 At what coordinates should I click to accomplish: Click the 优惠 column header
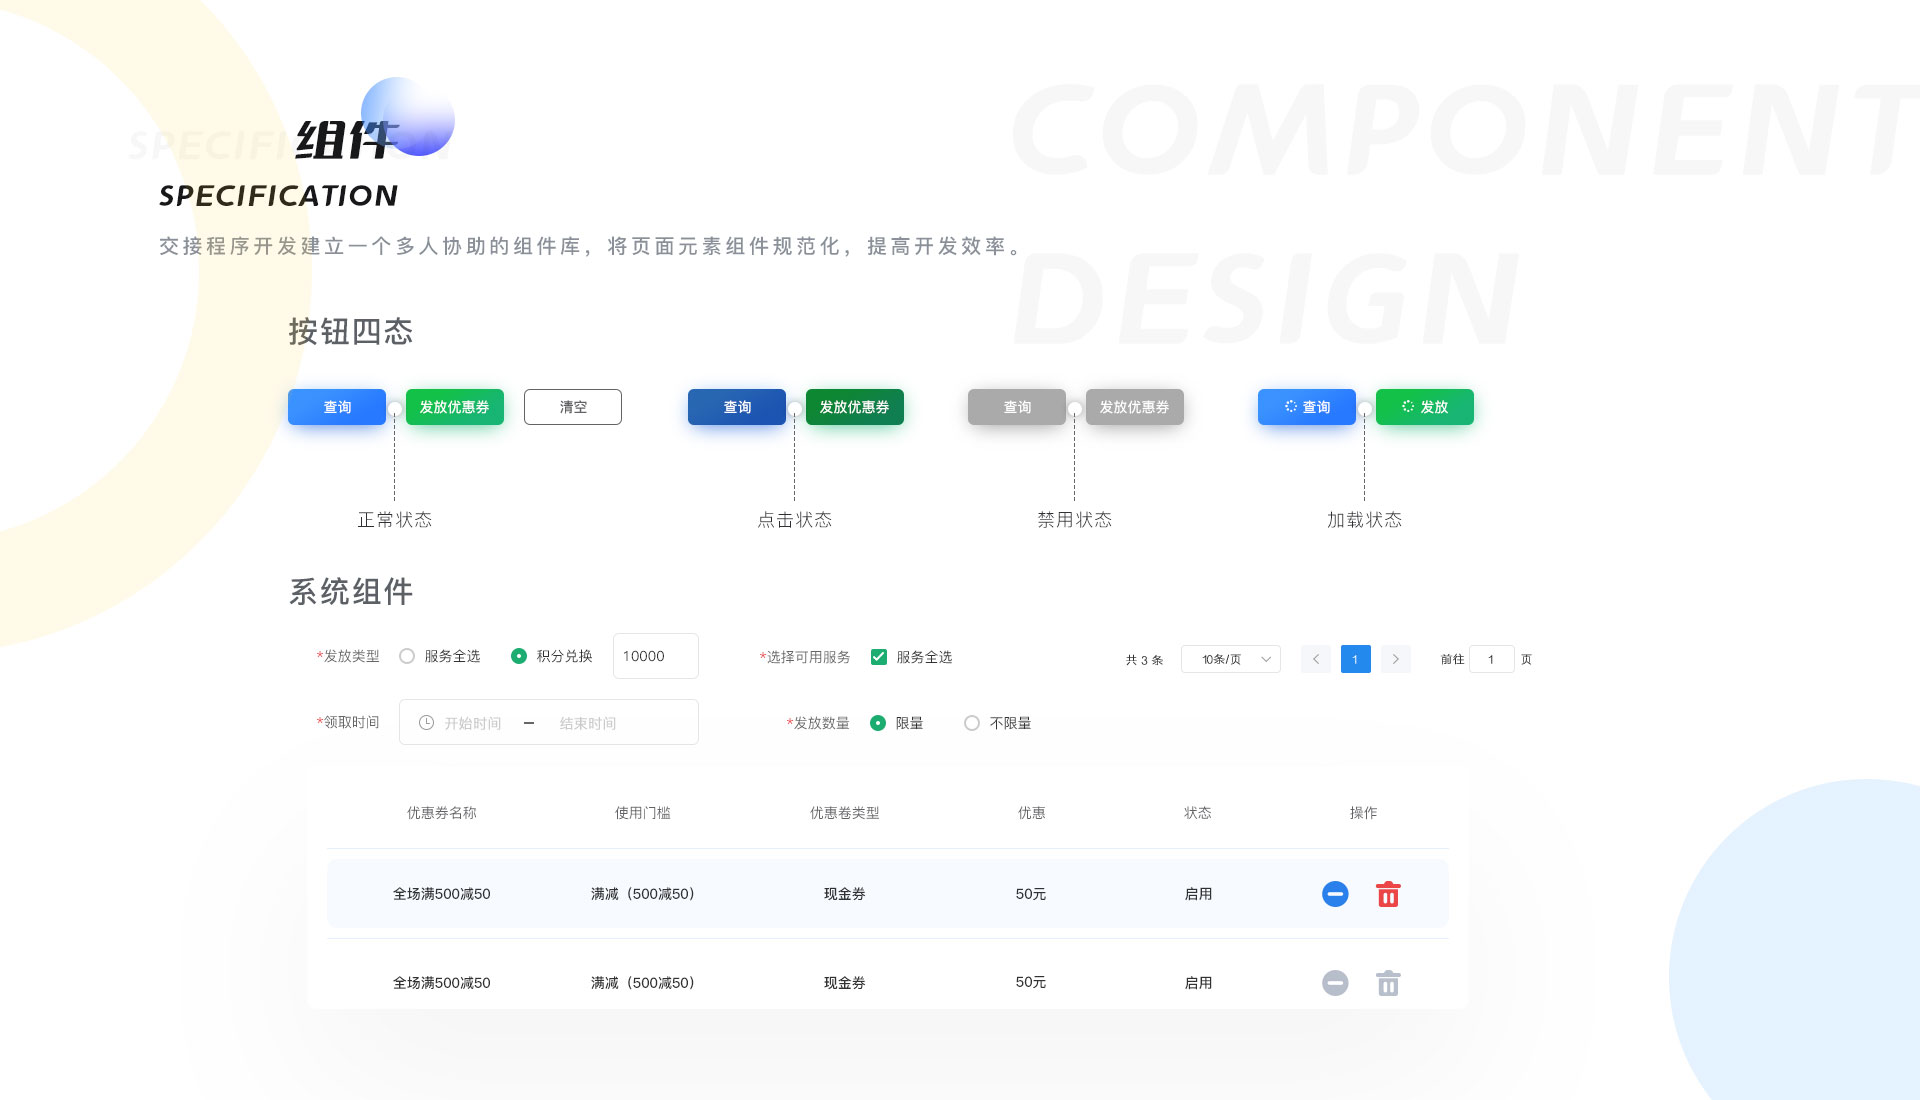pyautogui.click(x=1032, y=813)
